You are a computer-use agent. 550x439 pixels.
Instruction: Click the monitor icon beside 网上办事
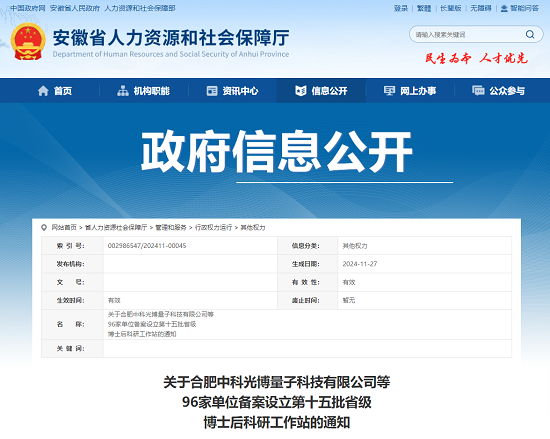pyautogui.click(x=389, y=91)
